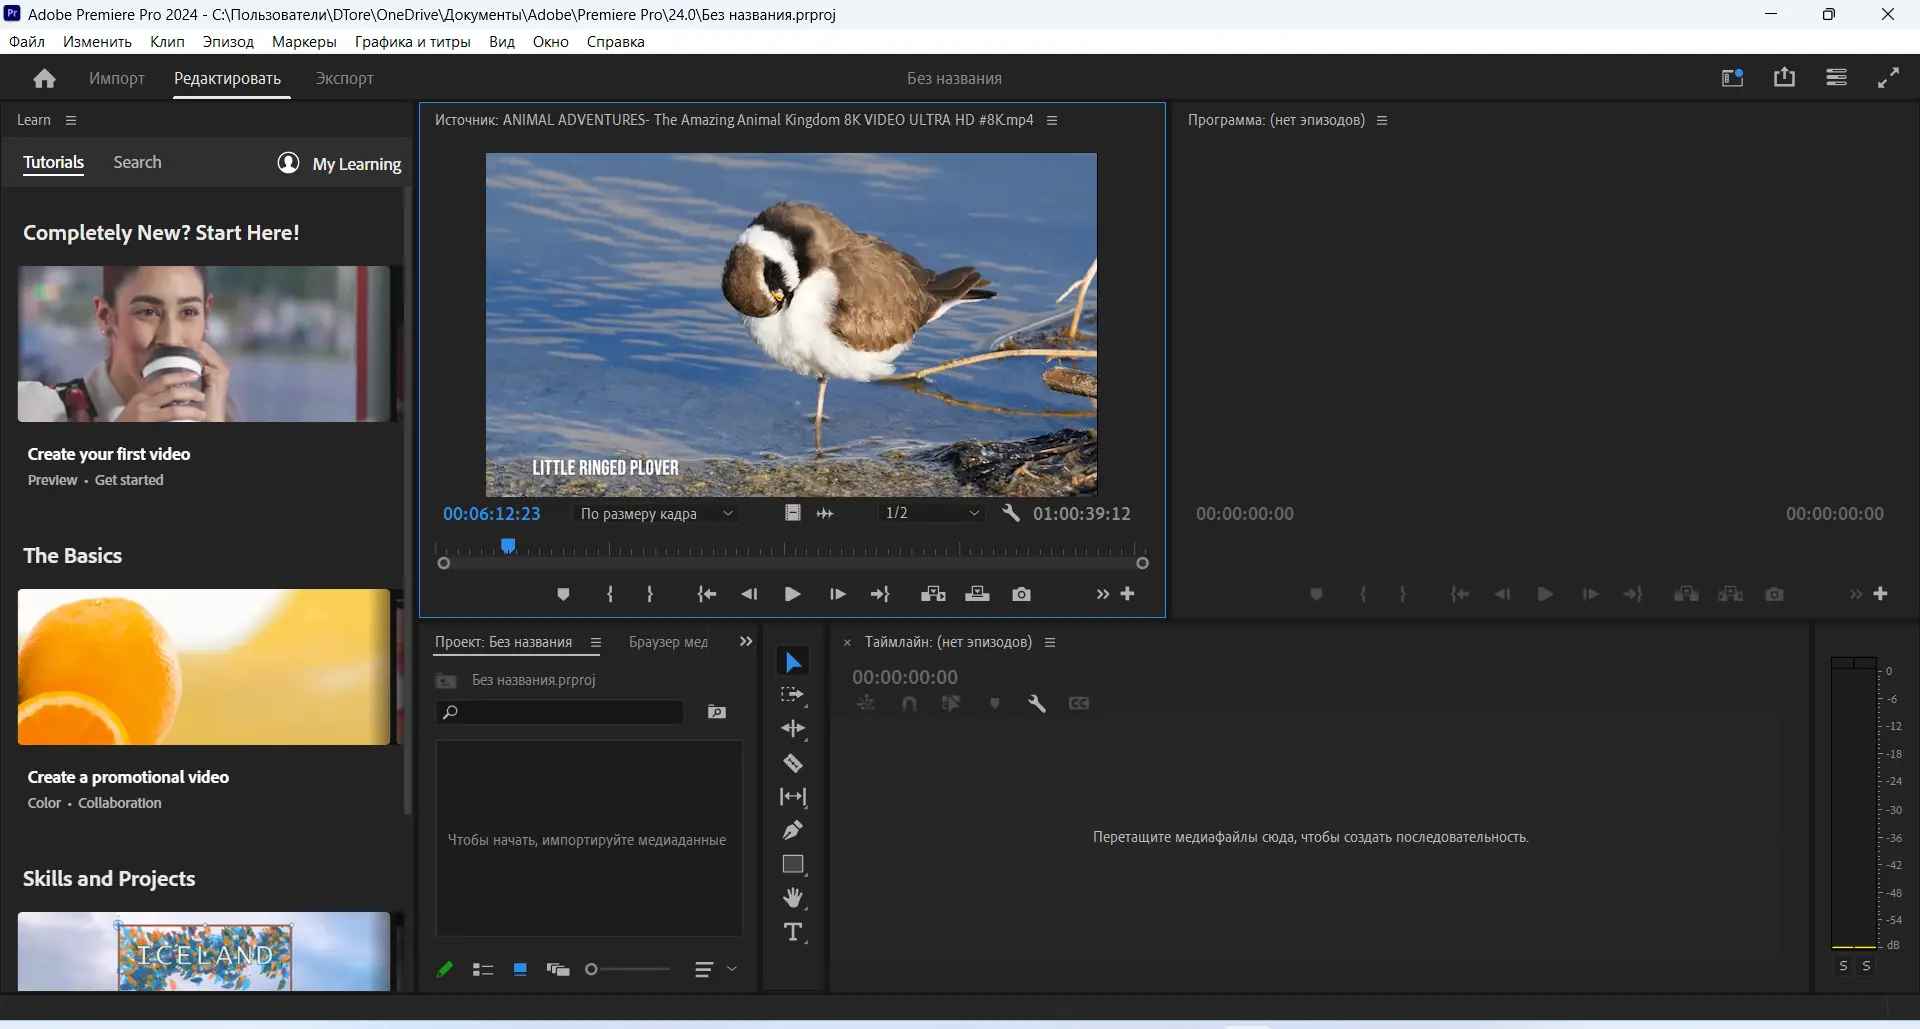Switch project panel to list view

pos(483,969)
